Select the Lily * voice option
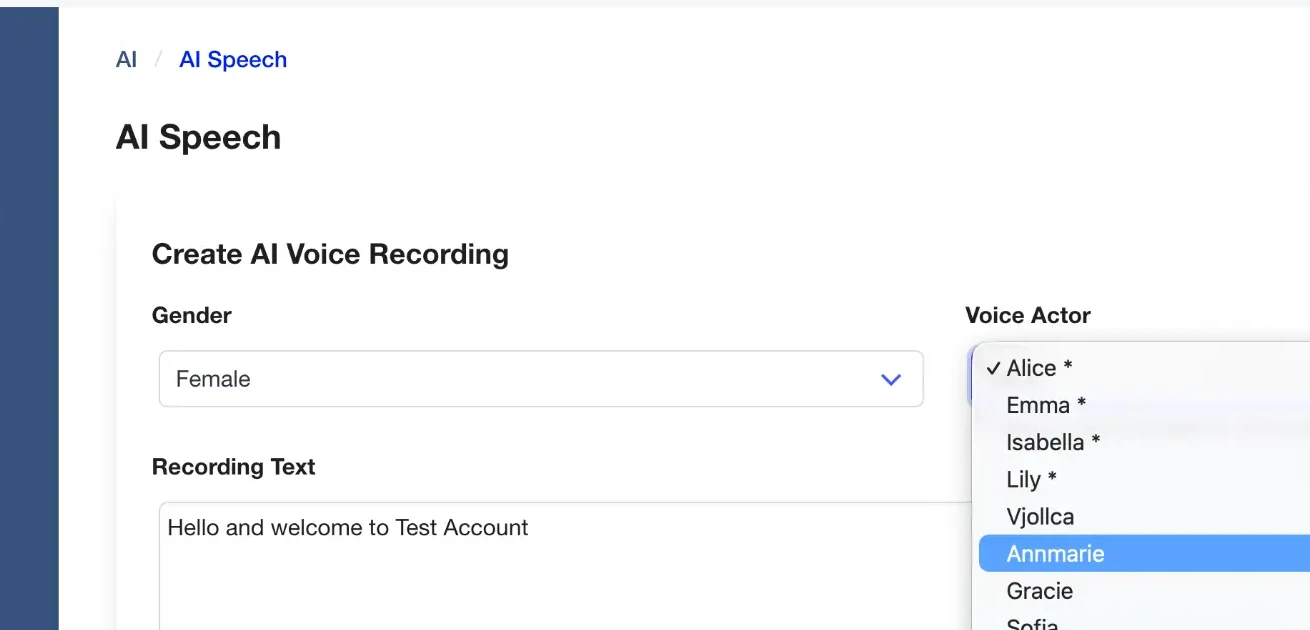Image resolution: width=1310 pixels, height=630 pixels. pos(1031,479)
